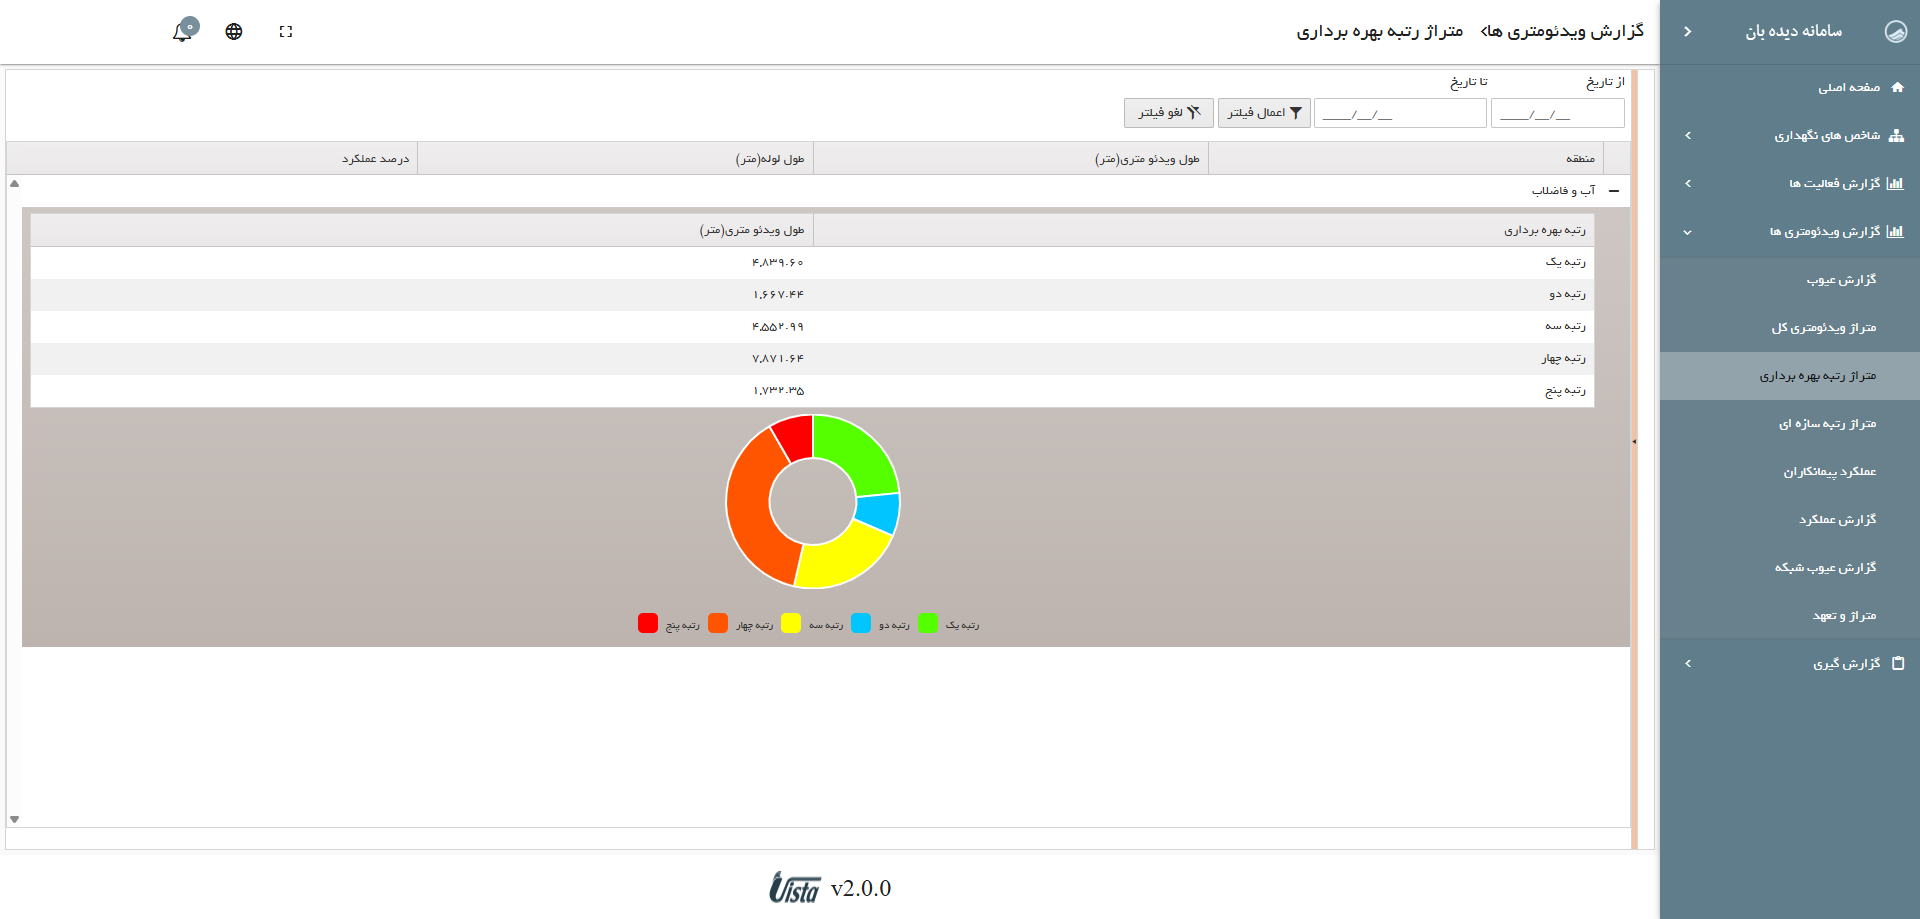Open متراژ رتبه سازه ای menu item
This screenshot has height=919, width=1920.
point(1827,424)
